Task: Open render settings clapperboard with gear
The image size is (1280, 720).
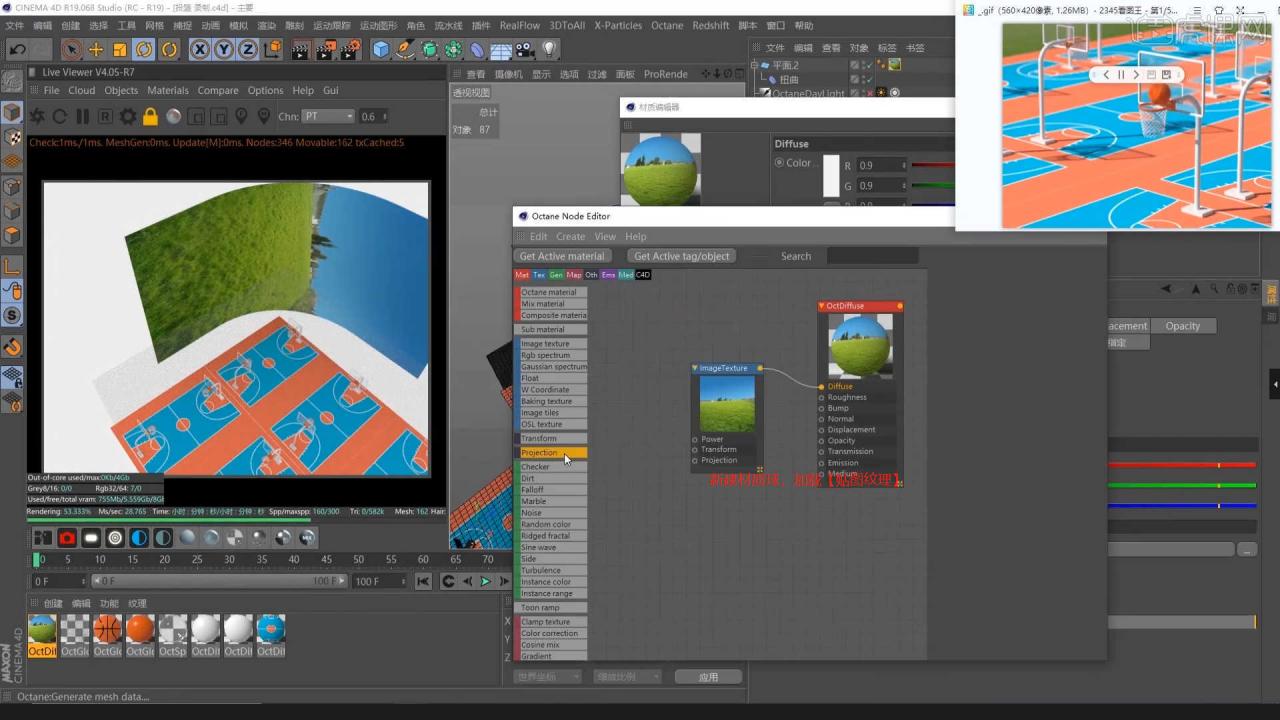Action: click(x=349, y=49)
